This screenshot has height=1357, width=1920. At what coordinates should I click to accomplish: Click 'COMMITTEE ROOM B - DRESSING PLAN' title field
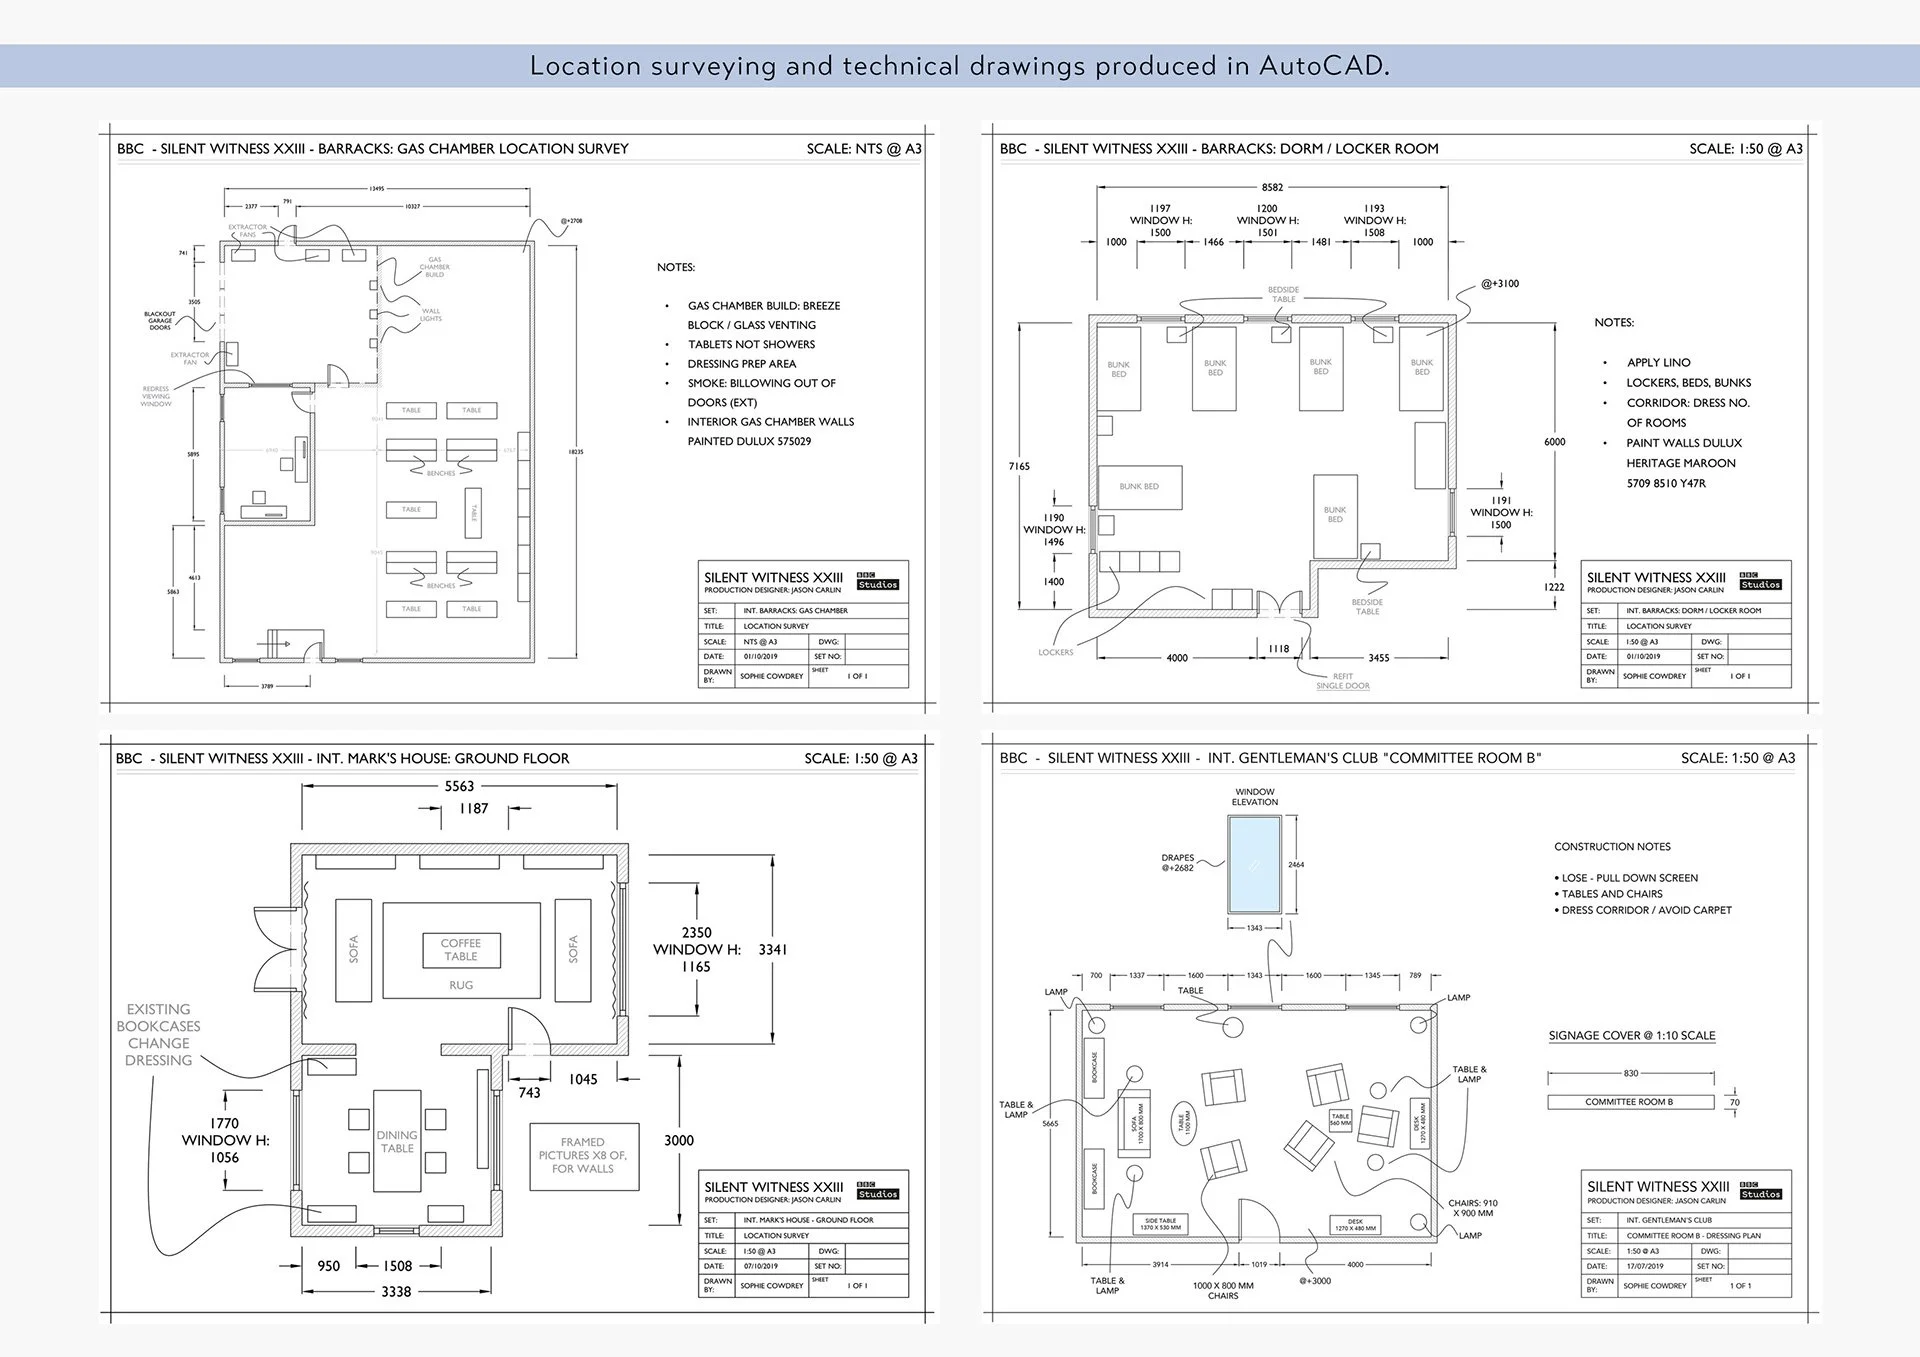(x=1694, y=1236)
